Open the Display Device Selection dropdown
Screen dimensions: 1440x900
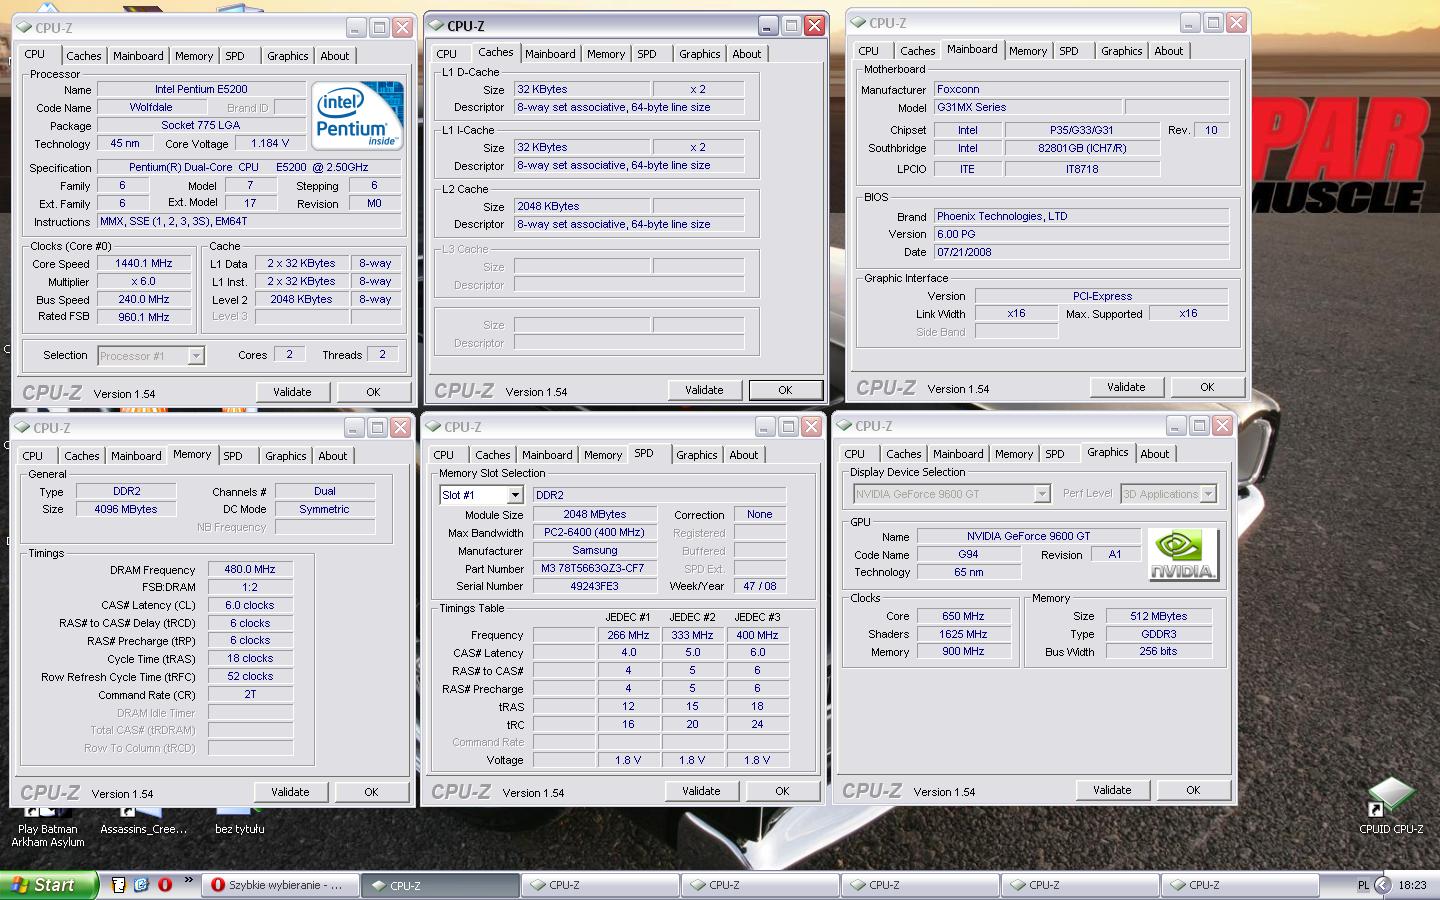(1041, 494)
